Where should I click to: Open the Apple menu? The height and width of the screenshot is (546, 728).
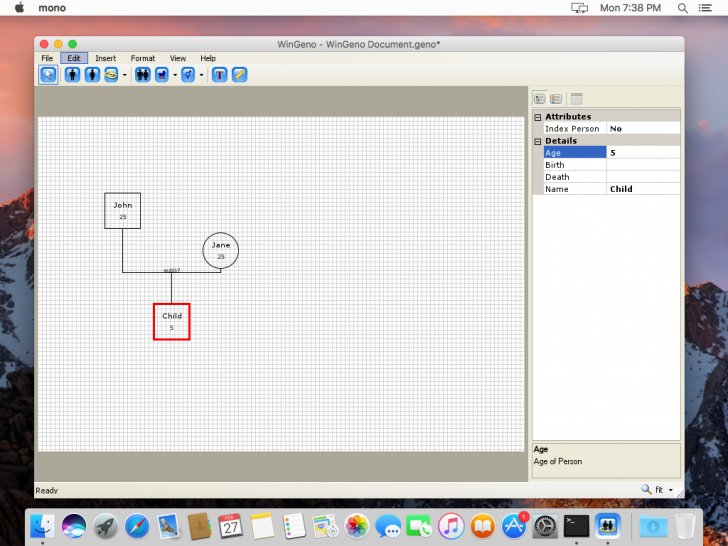20,7
